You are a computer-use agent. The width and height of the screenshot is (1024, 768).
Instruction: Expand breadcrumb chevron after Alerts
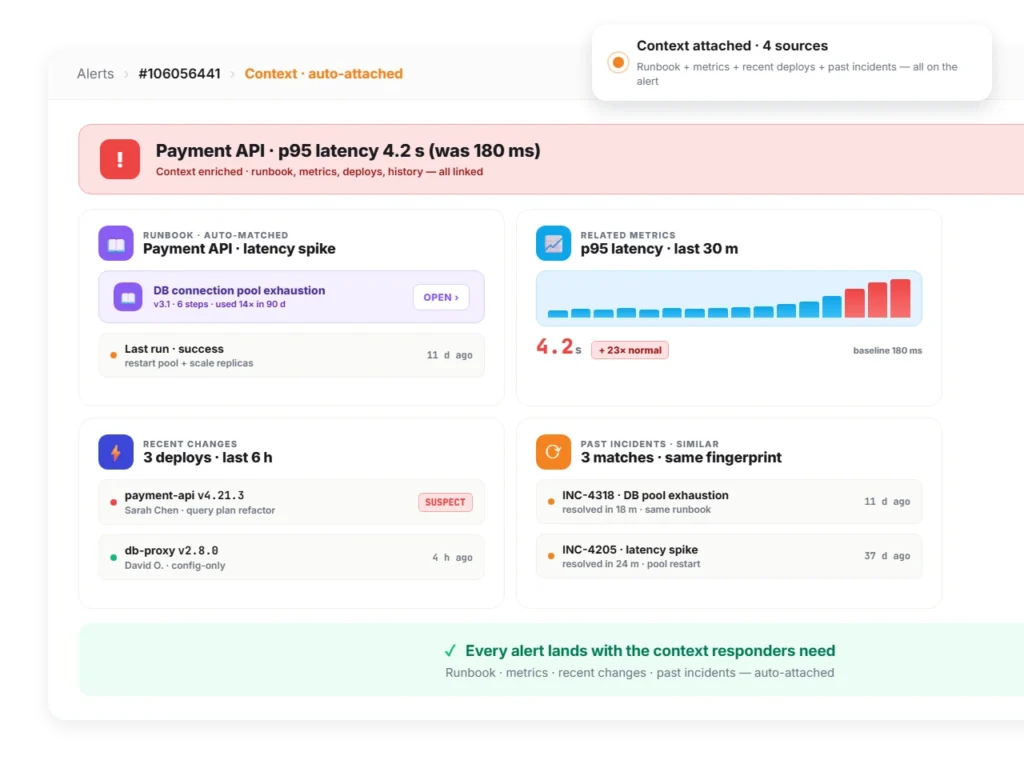tap(126, 74)
